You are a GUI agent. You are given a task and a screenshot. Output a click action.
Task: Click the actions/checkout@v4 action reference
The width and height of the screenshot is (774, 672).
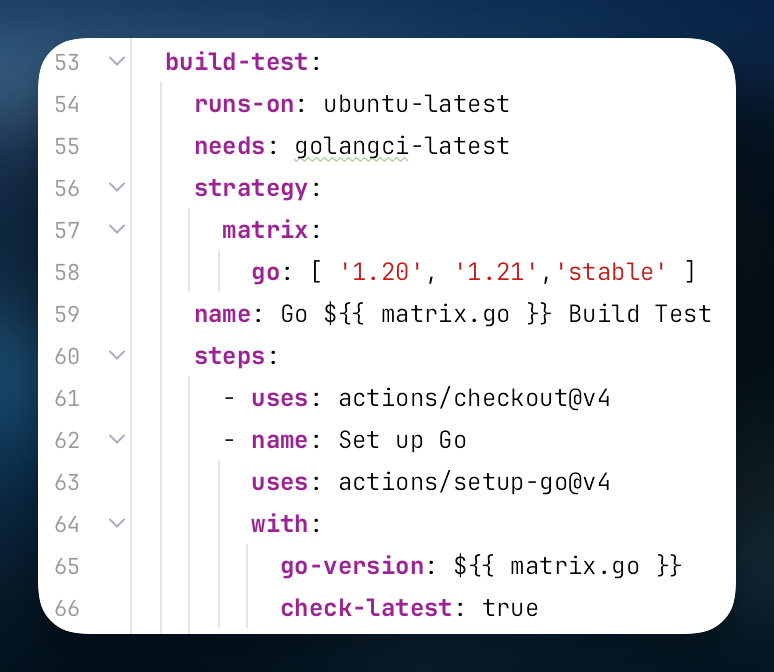pos(474,398)
